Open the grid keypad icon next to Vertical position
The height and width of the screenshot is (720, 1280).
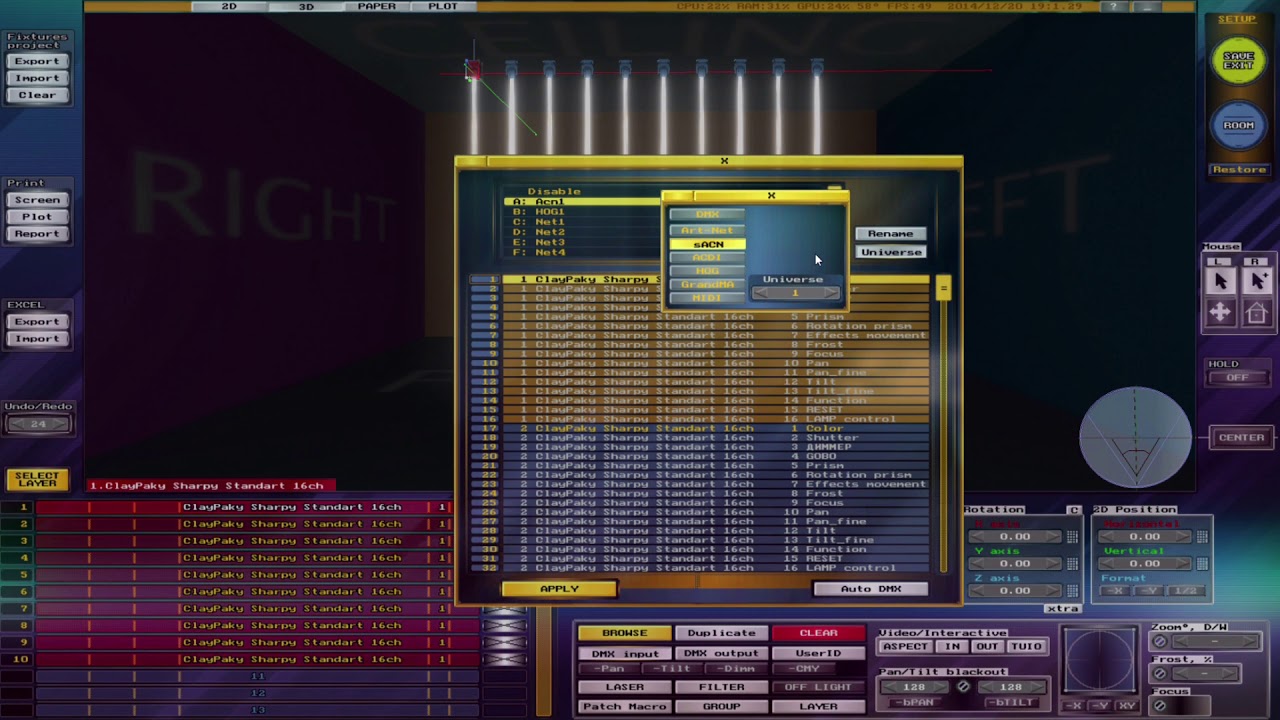1202,564
